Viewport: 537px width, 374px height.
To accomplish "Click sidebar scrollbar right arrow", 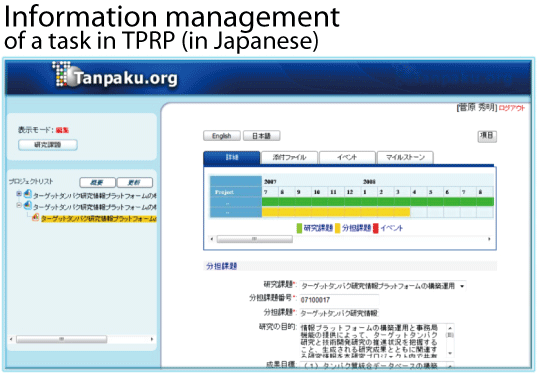I will tap(152, 339).
